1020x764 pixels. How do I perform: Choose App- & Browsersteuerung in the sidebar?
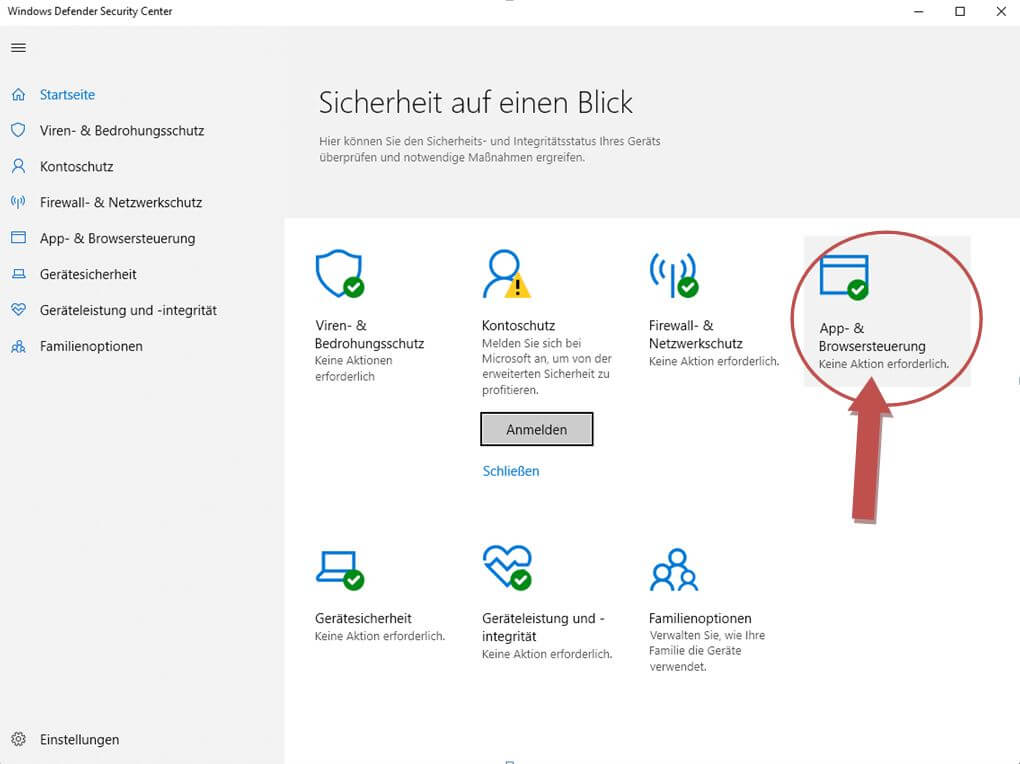(117, 239)
